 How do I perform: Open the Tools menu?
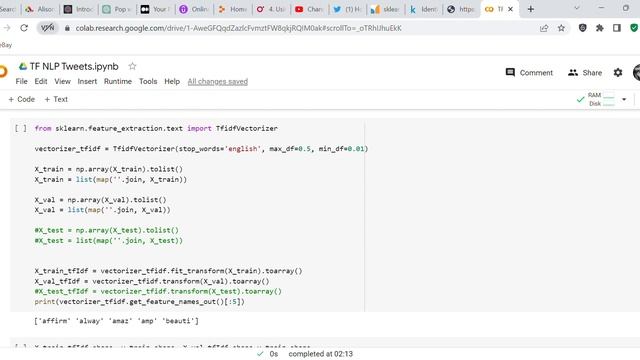(x=148, y=81)
